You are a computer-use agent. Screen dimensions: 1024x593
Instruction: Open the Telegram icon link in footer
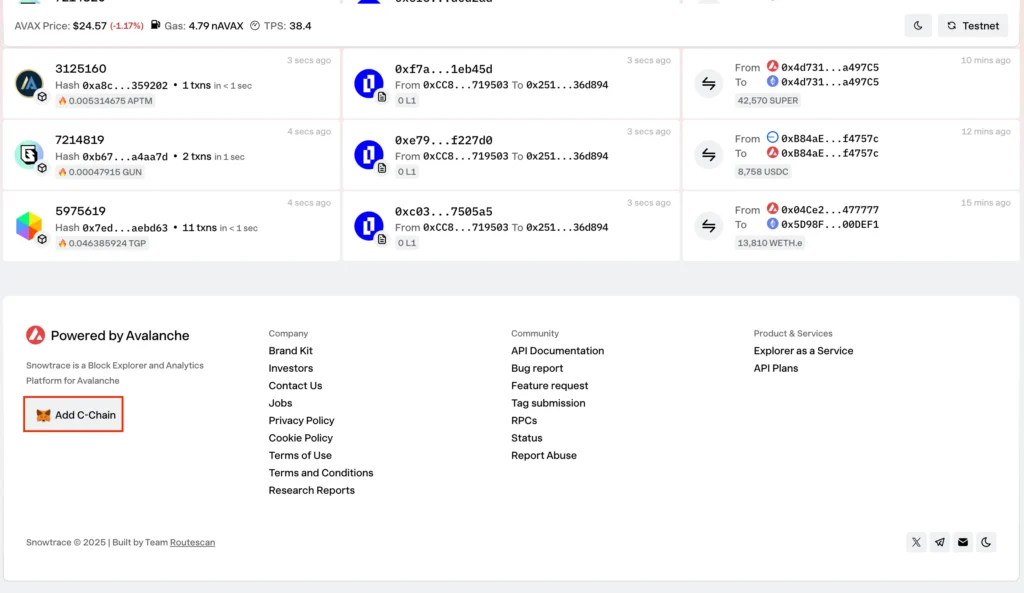(x=939, y=542)
